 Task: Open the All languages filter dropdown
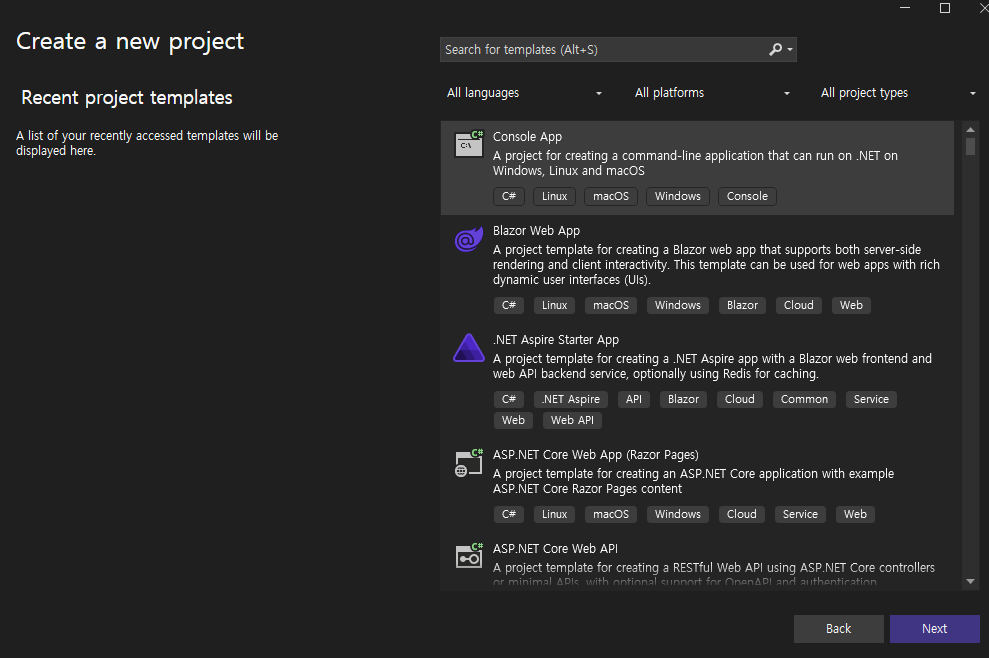(x=524, y=93)
